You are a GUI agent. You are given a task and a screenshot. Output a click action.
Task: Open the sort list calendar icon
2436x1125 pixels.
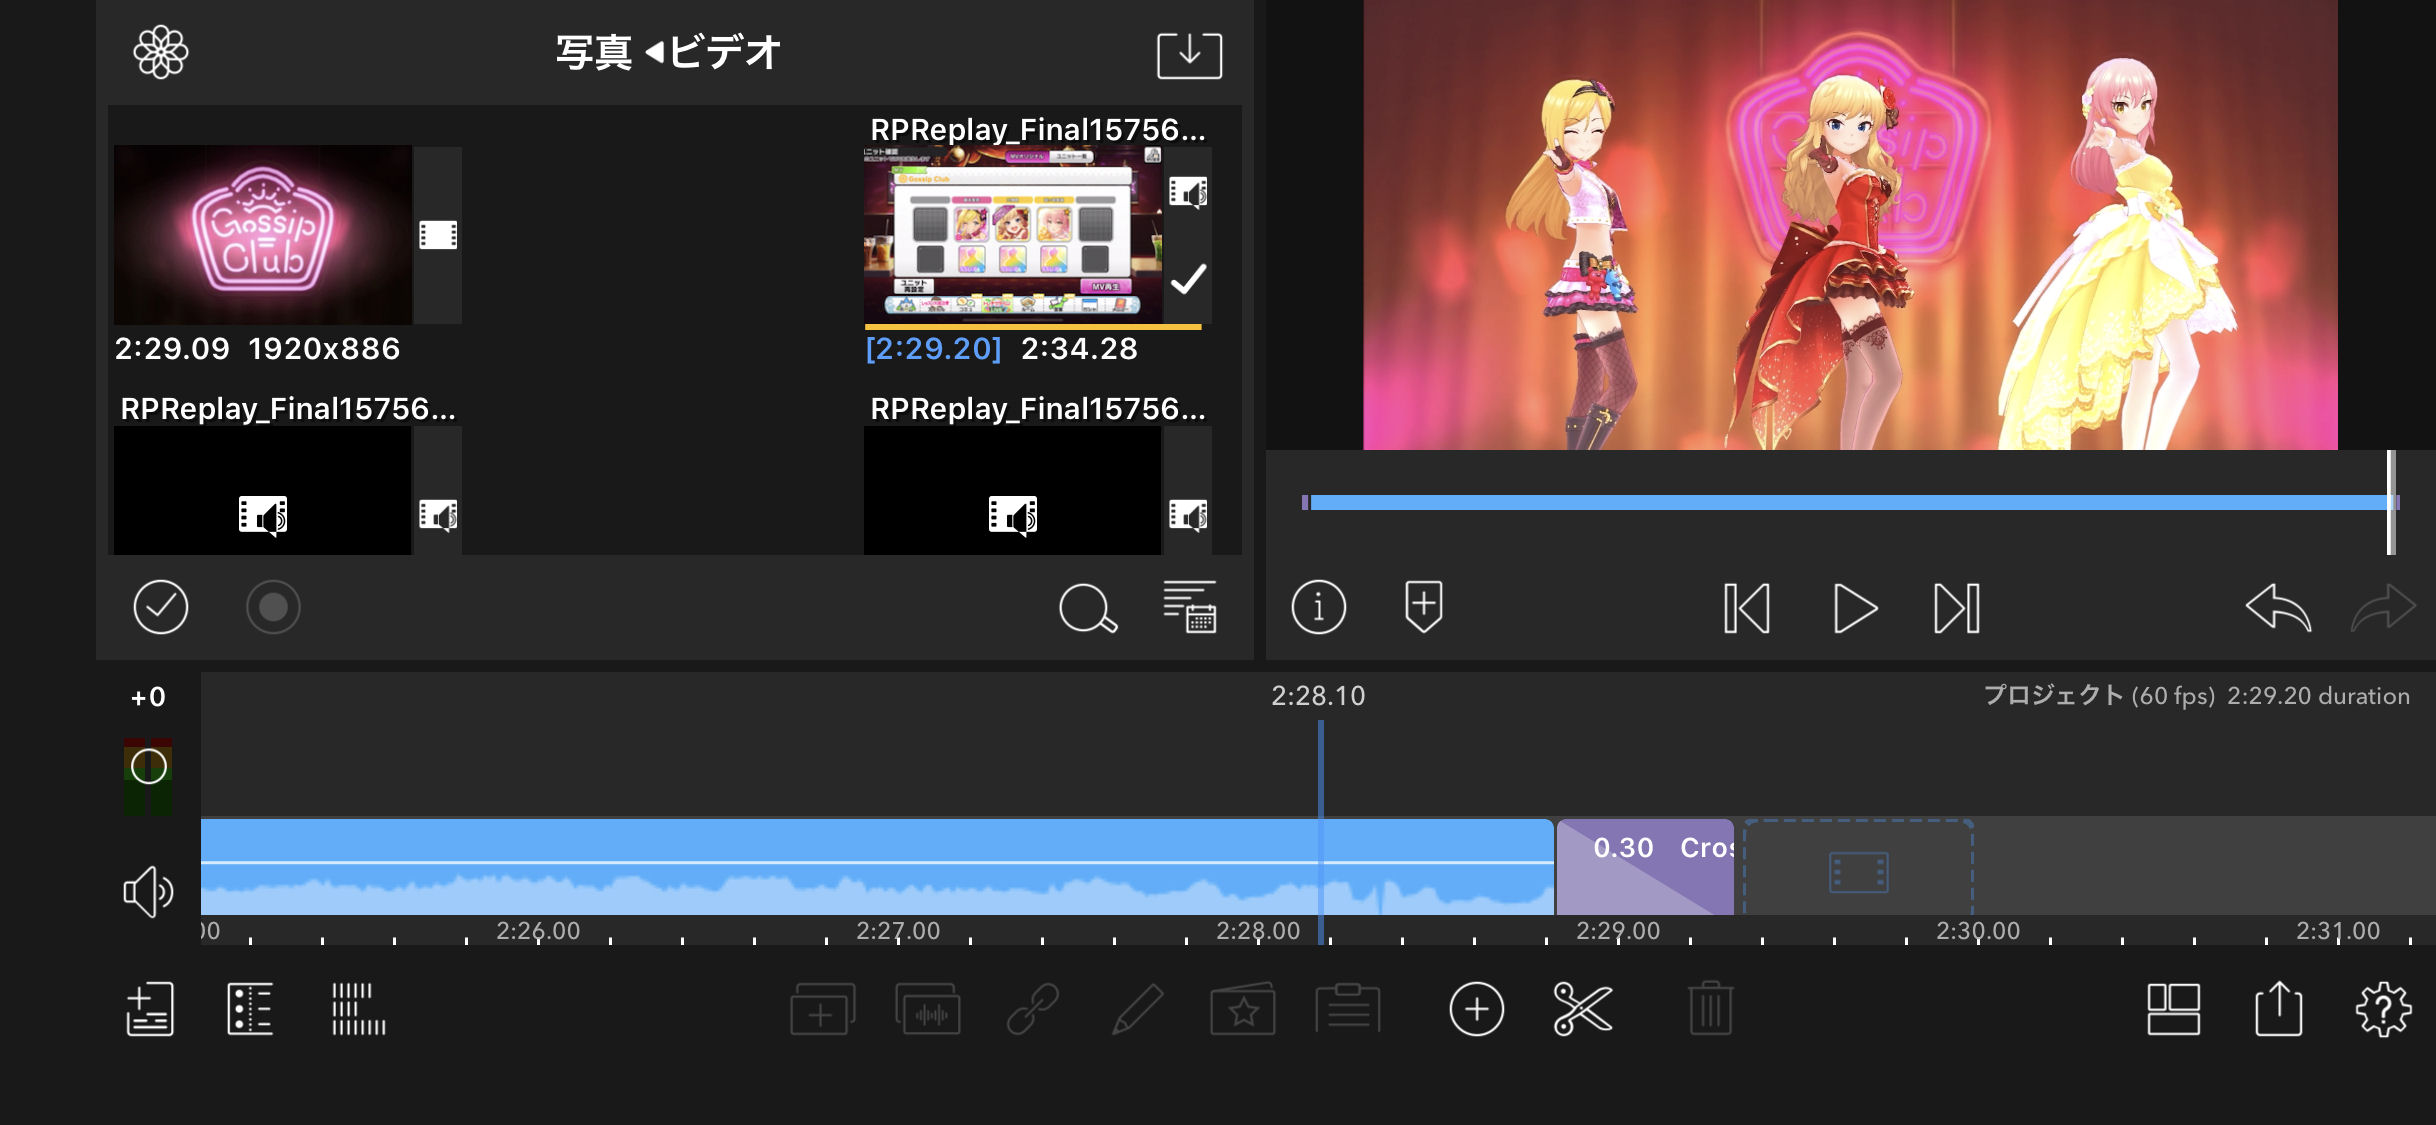(1190, 606)
